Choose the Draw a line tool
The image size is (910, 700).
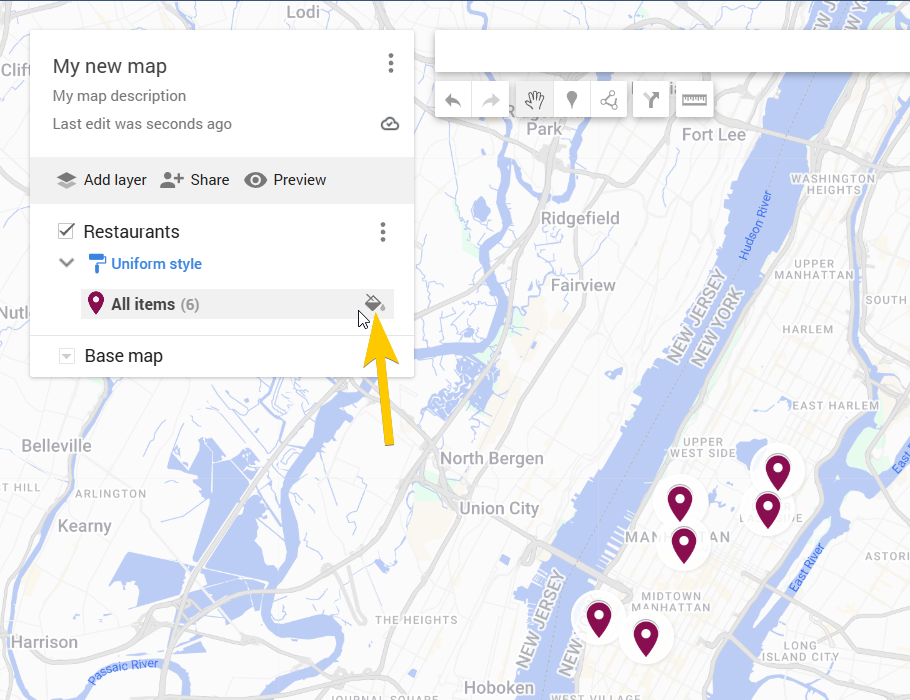pos(609,100)
